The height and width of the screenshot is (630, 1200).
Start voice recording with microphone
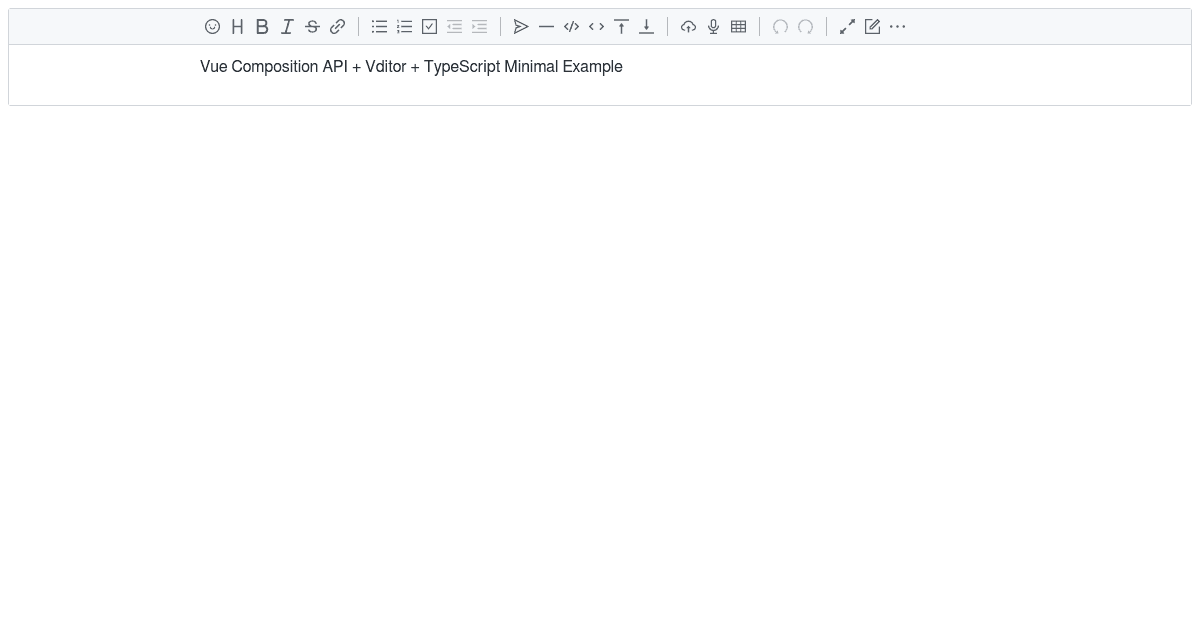point(713,27)
